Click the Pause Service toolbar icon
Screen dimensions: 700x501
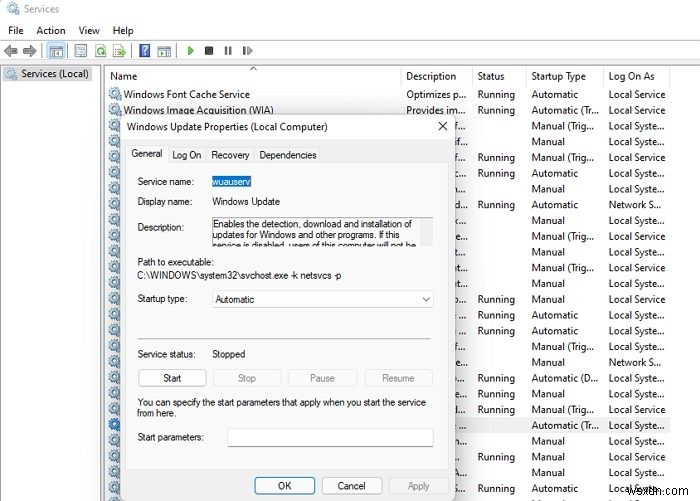pos(228,50)
